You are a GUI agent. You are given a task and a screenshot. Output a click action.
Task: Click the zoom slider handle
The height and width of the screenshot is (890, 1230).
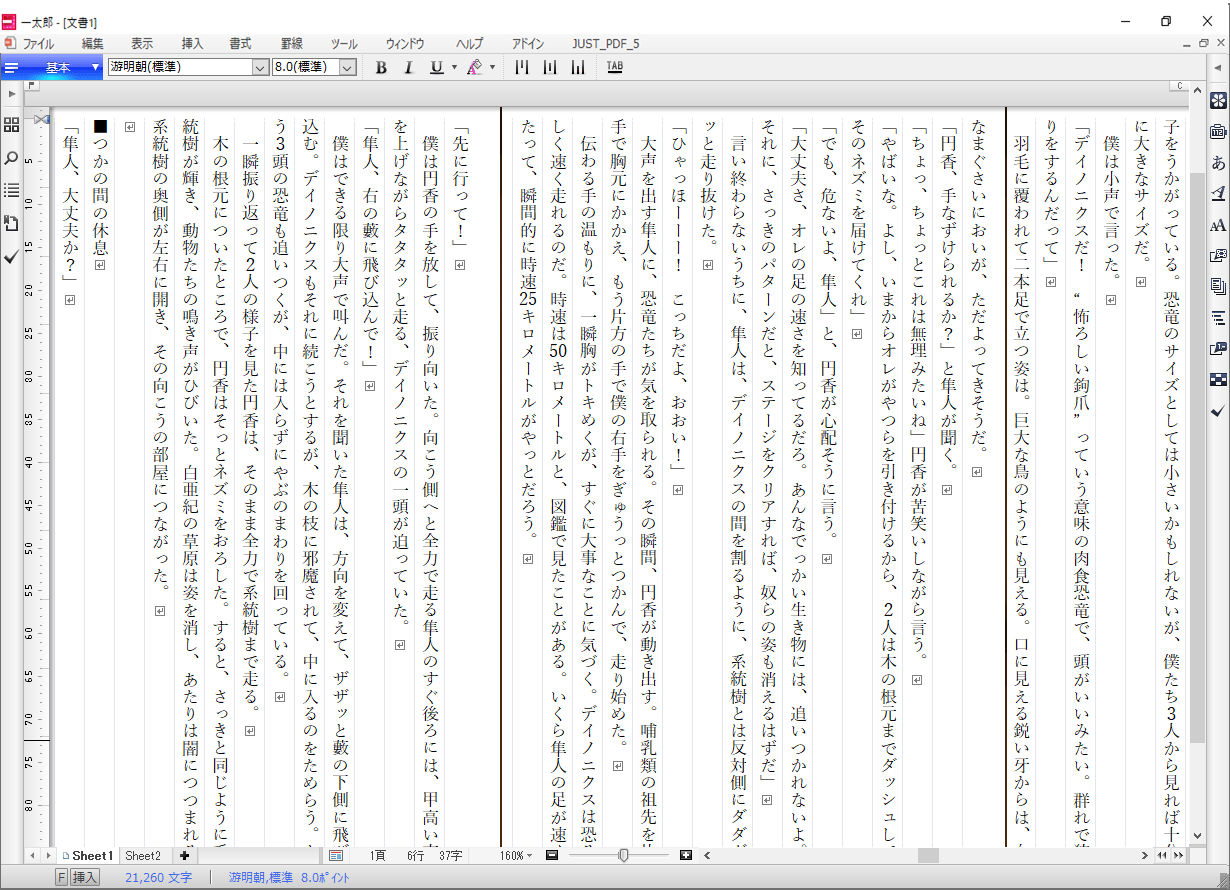(x=623, y=856)
